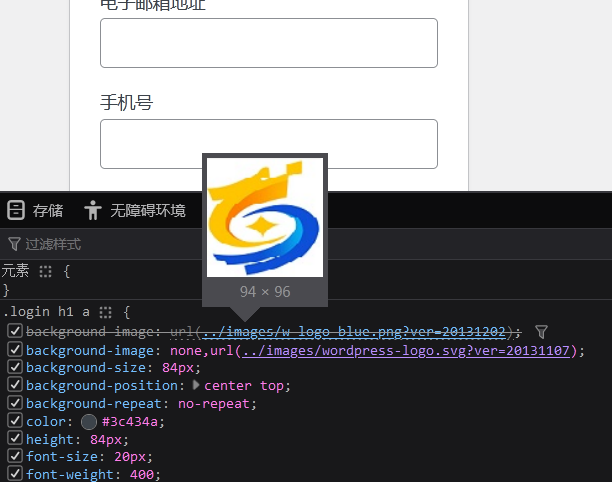Click the .login h1 a selector text
Screen dimensions: 612x482
click(x=46, y=312)
